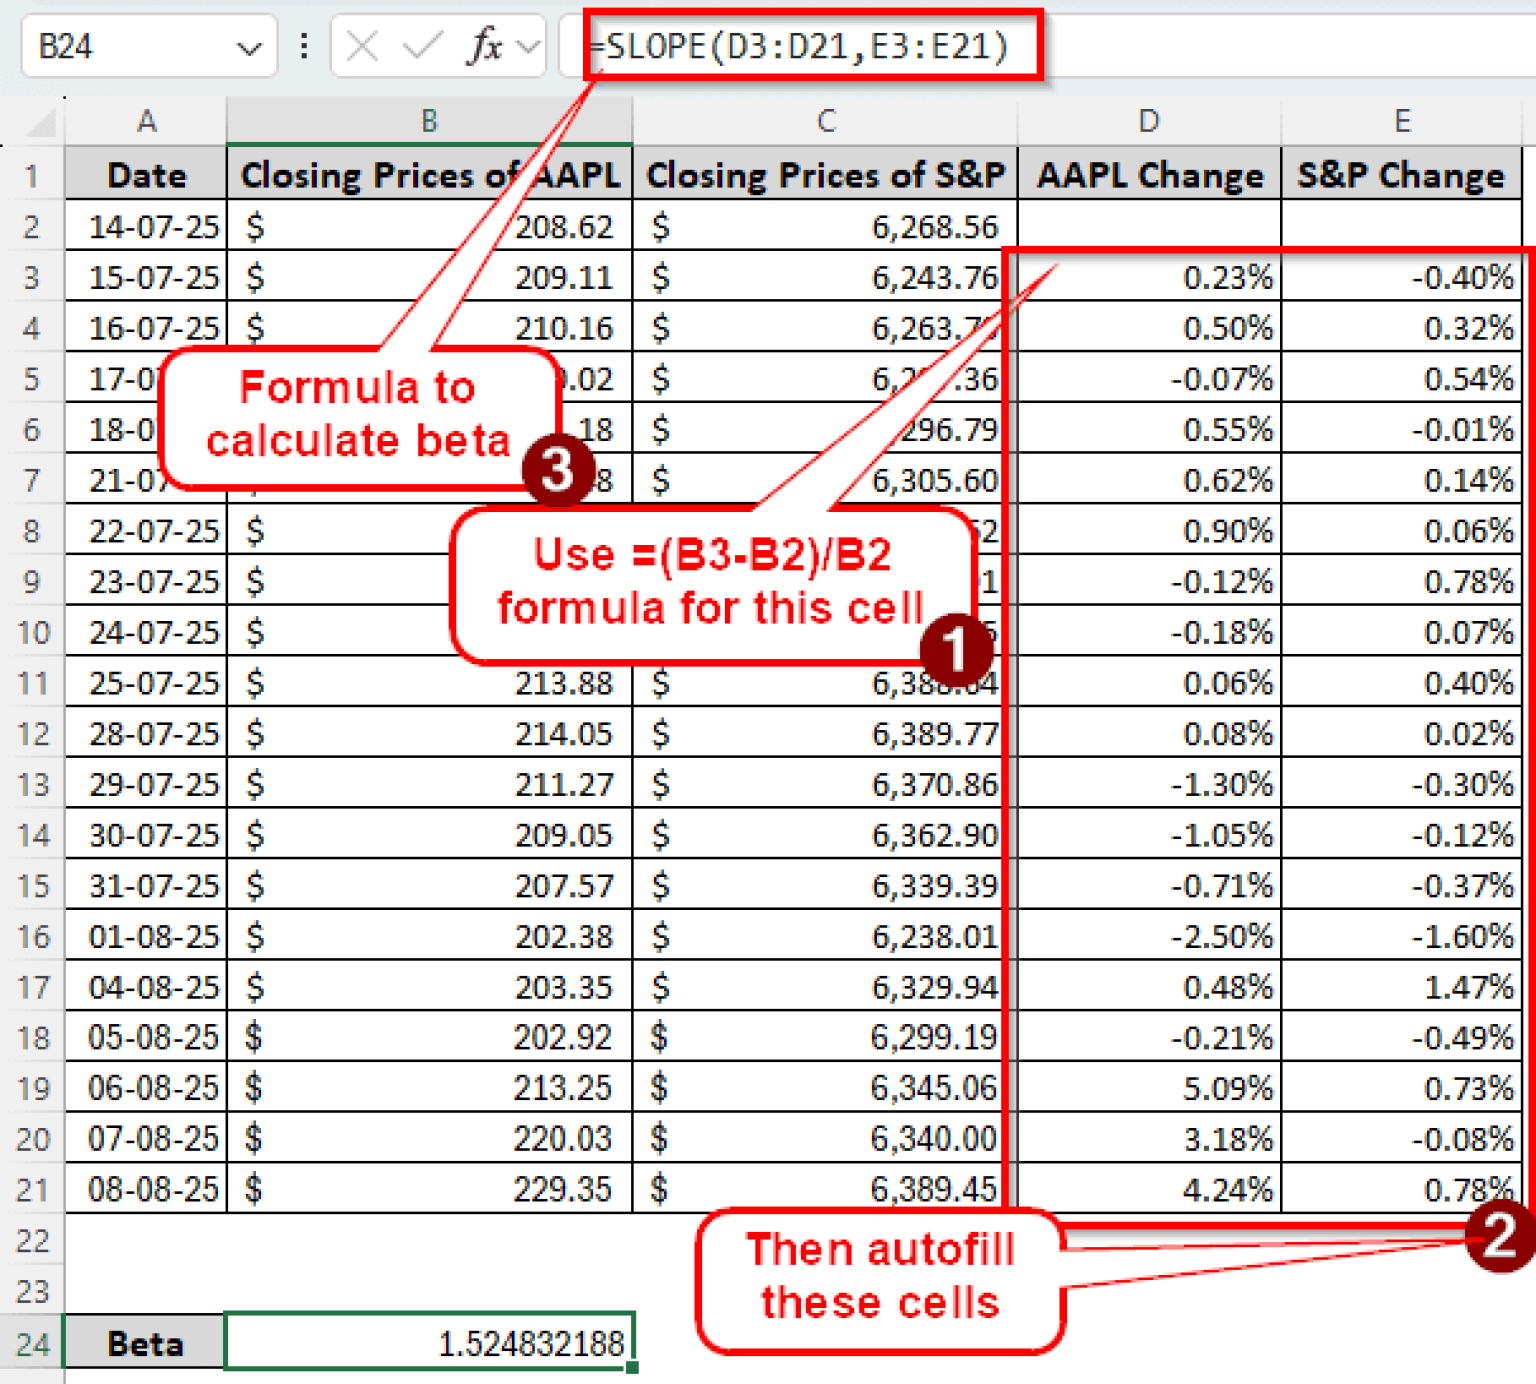Screen dimensions: 1536x1384
Task: Select column header B
Action: click(x=428, y=120)
